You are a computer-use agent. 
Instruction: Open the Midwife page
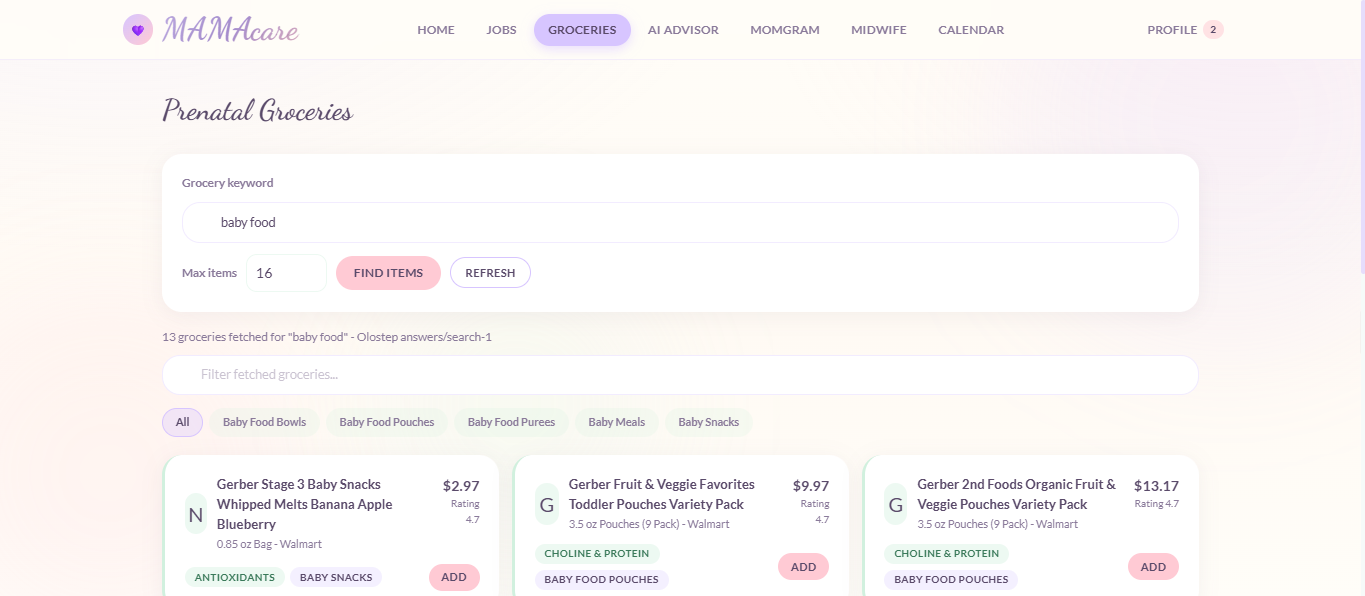tap(879, 30)
